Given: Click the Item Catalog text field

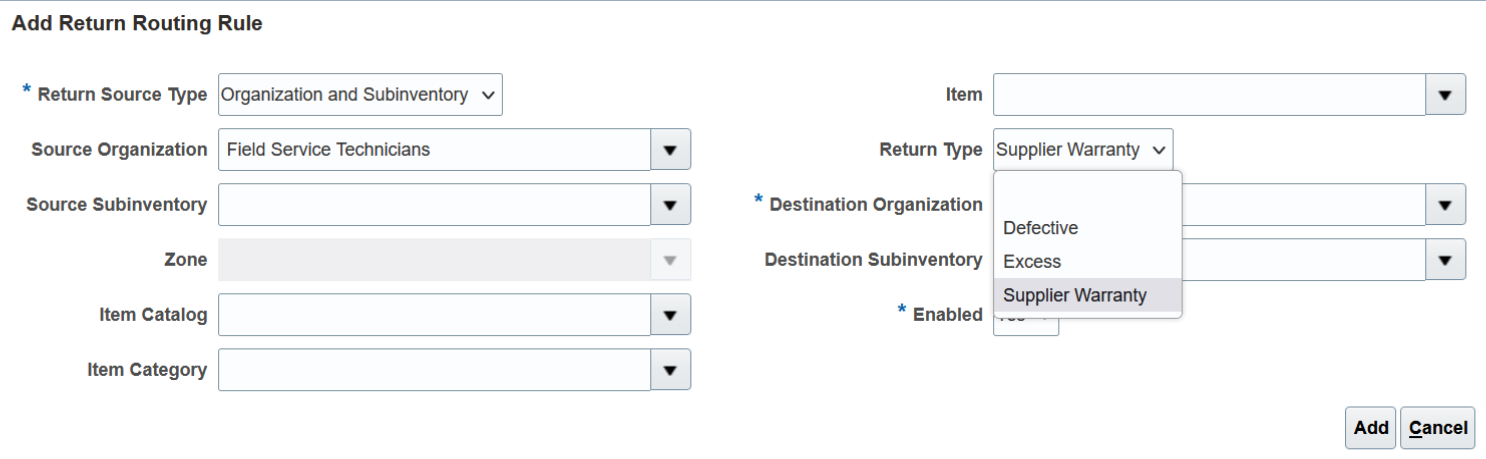Looking at the screenshot, I should [434, 315].
